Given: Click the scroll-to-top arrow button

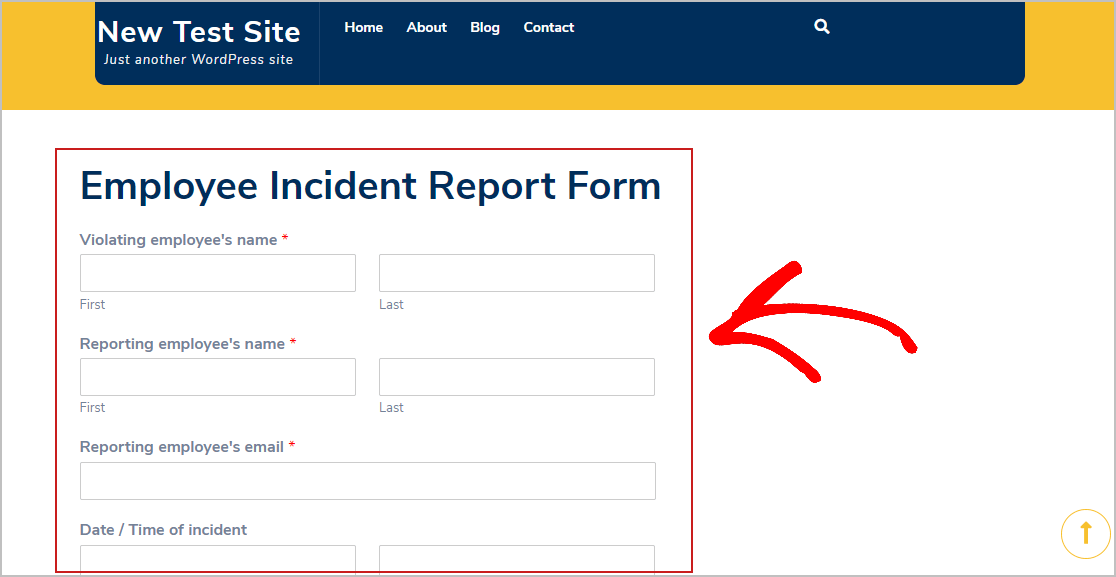Looking at the screenshot, I should [1085, 533].
